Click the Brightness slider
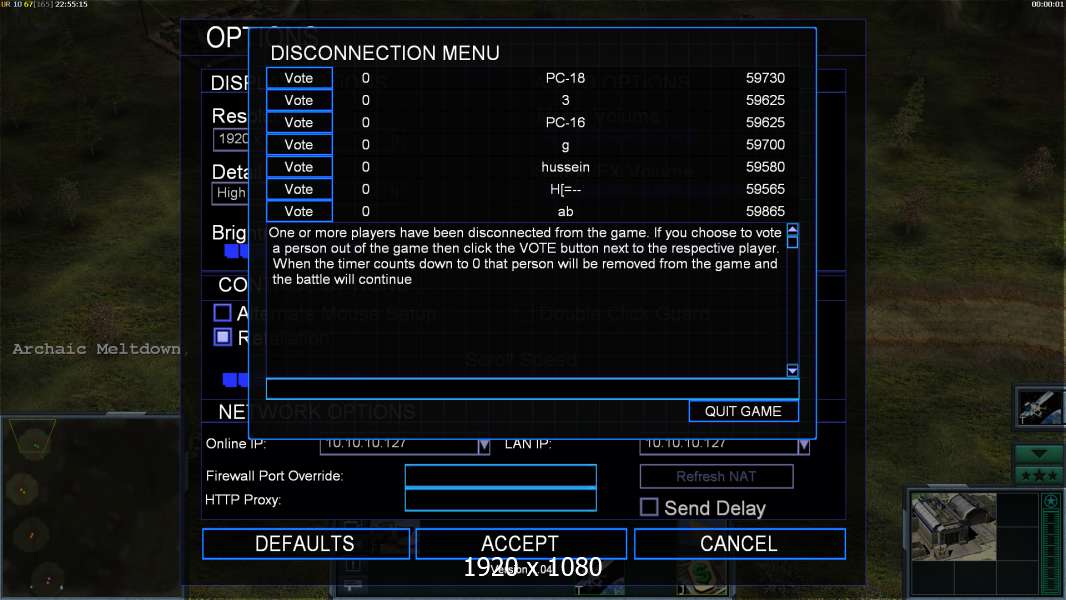This screenshot has width=1066, height=600. coord(236,251)
